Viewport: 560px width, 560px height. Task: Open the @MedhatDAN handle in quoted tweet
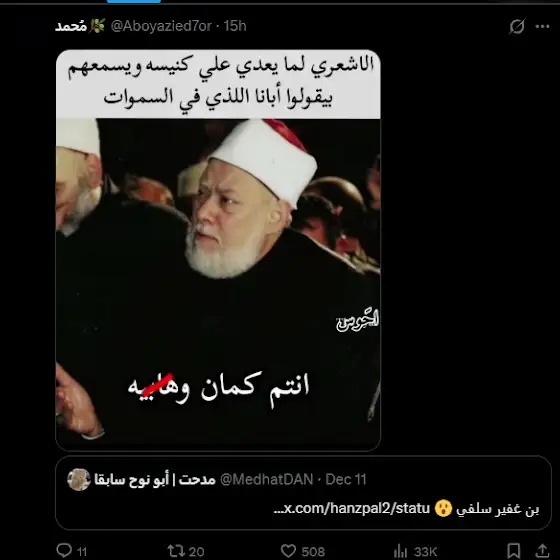267,479
